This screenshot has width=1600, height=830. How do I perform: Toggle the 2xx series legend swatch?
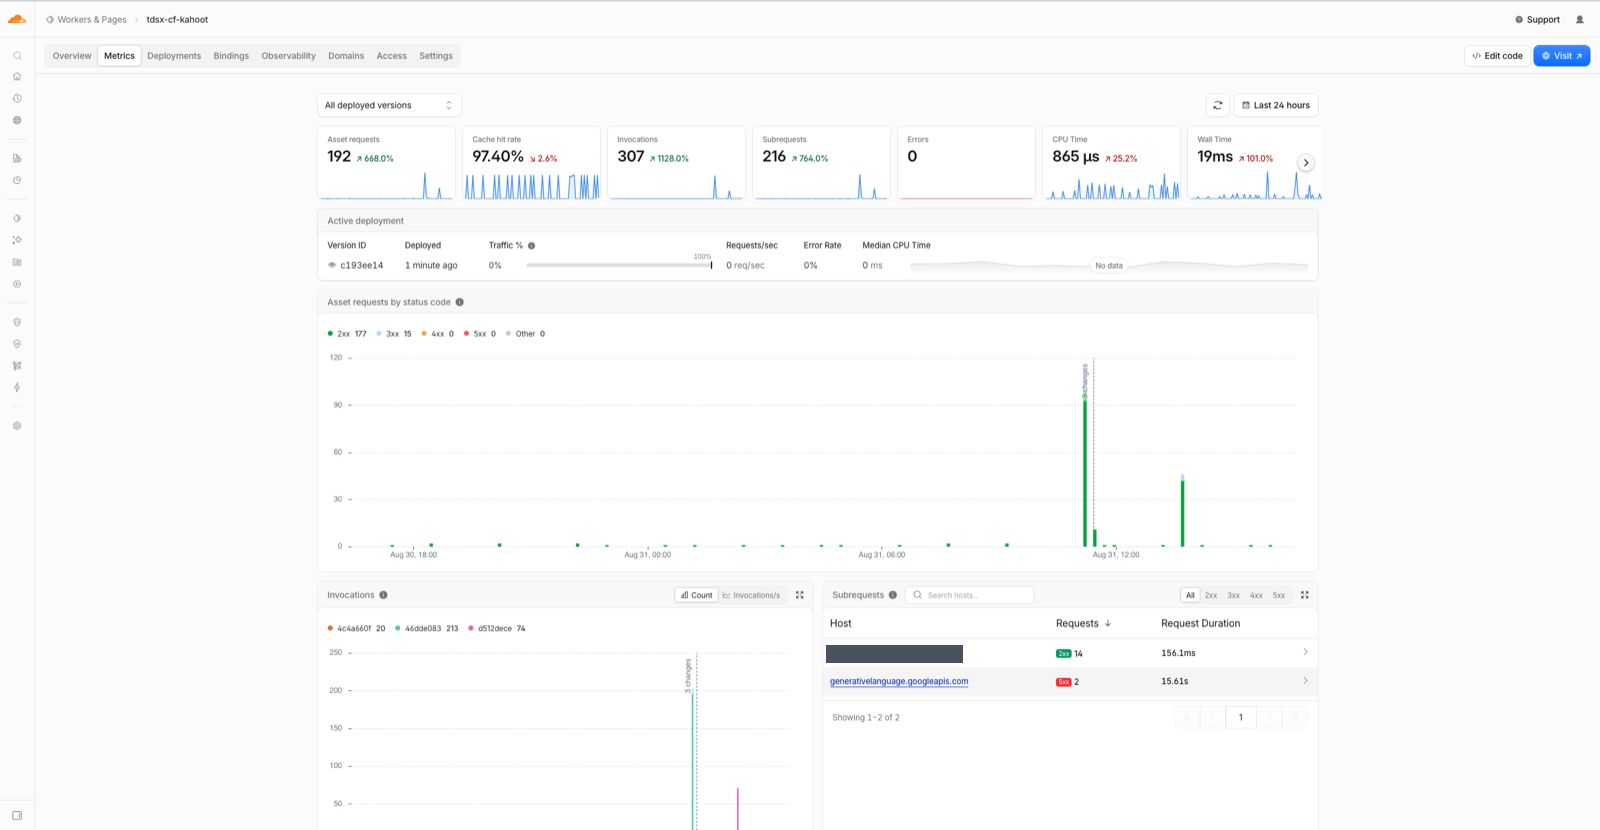click(330, 334)
